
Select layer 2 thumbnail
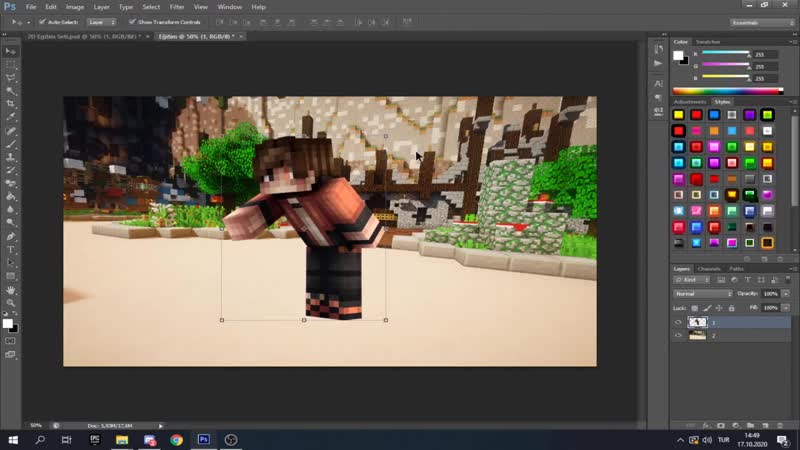(697, 336)
